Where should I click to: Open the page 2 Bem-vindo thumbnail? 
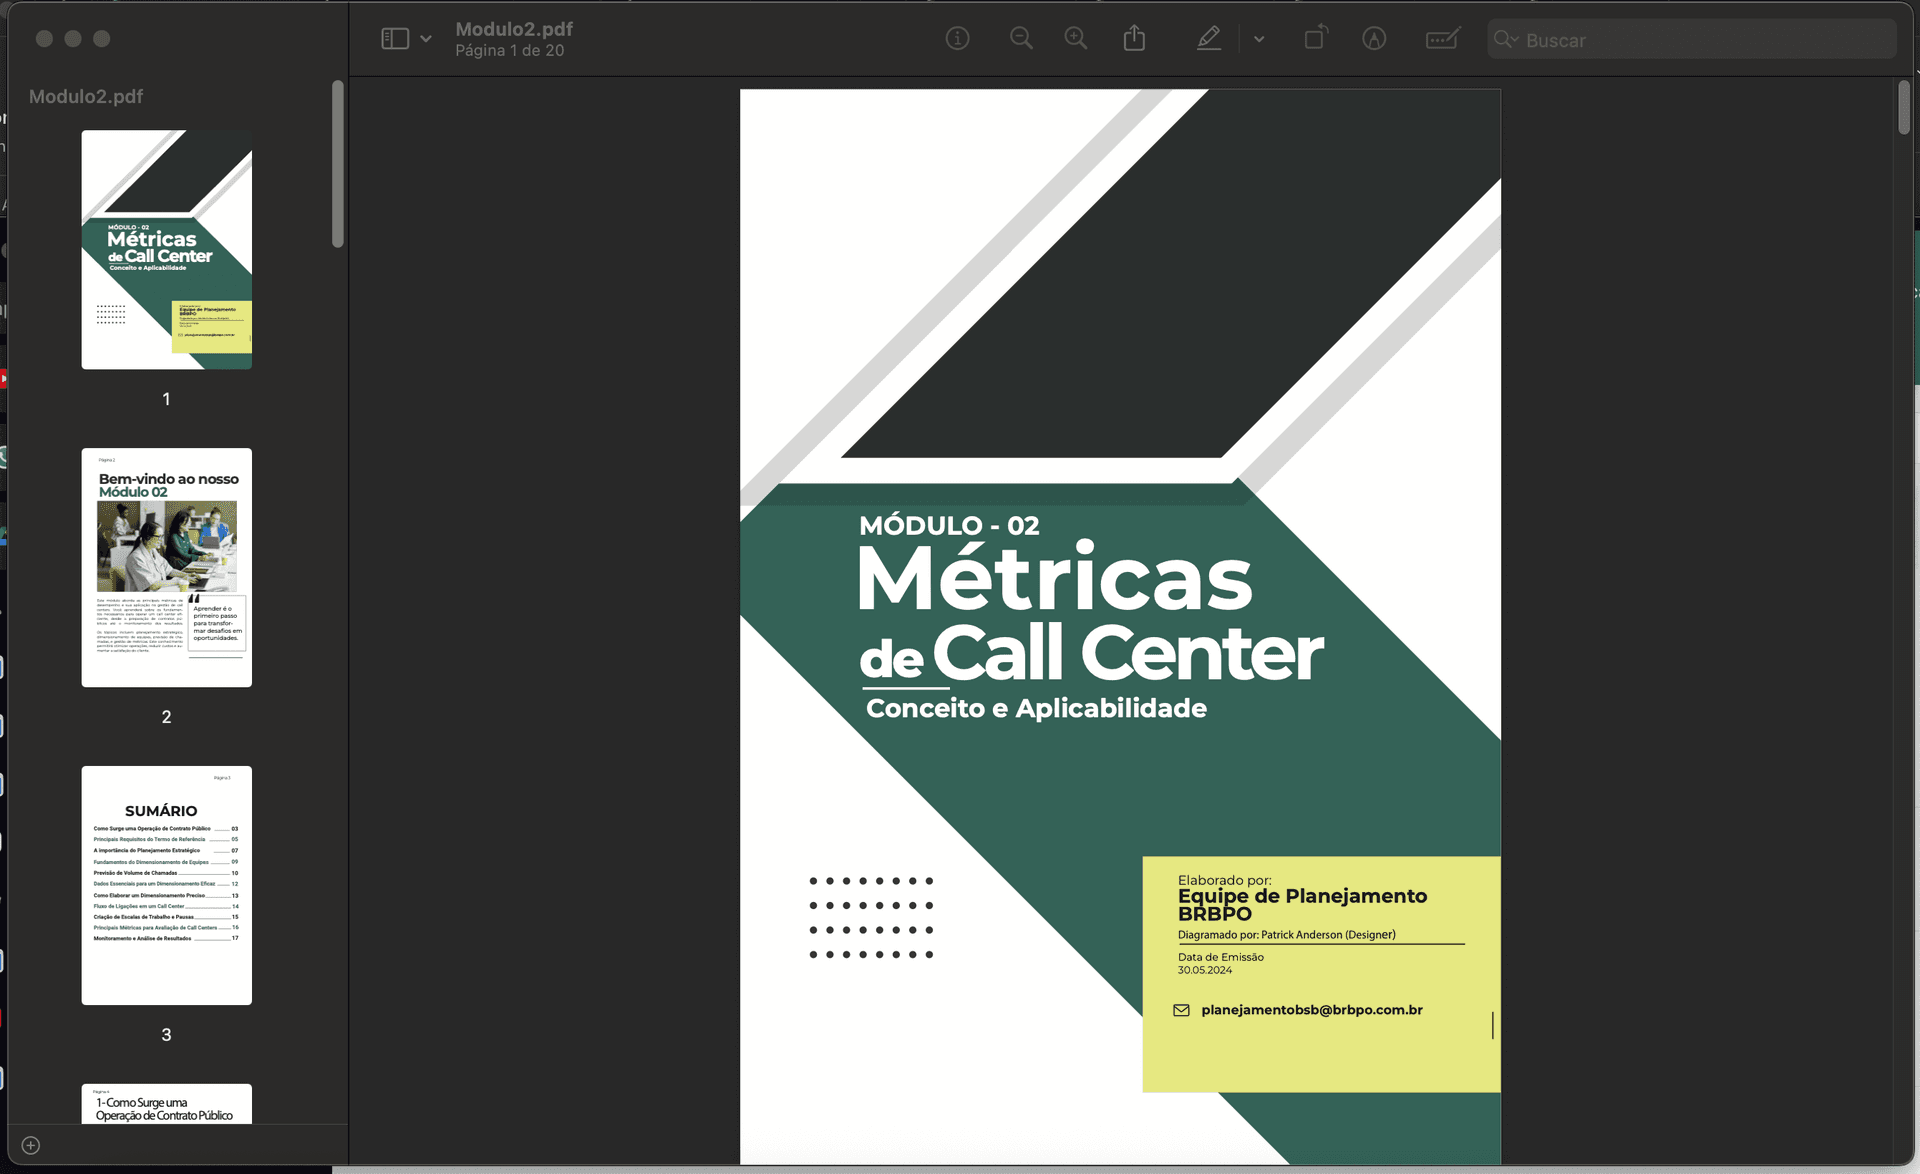166,567
